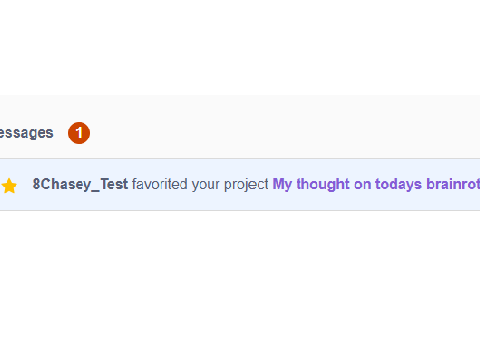Viewport: 480px width, 360px height.
Task: Click the word 'project' in the notification
Action: pyautogui.click(x=246, y=184)
